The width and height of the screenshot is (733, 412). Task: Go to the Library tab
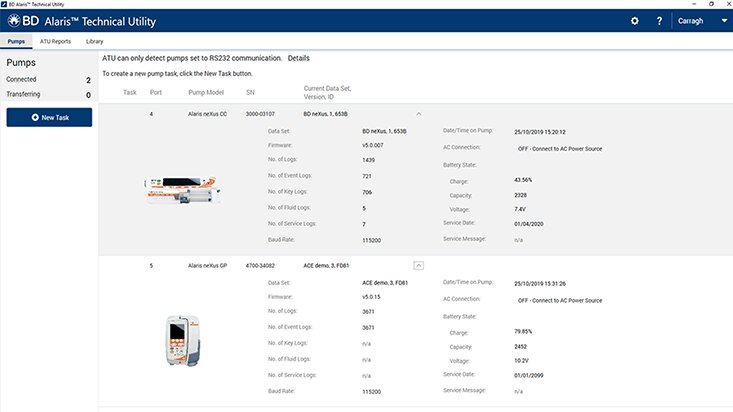[x=94, y=41]
